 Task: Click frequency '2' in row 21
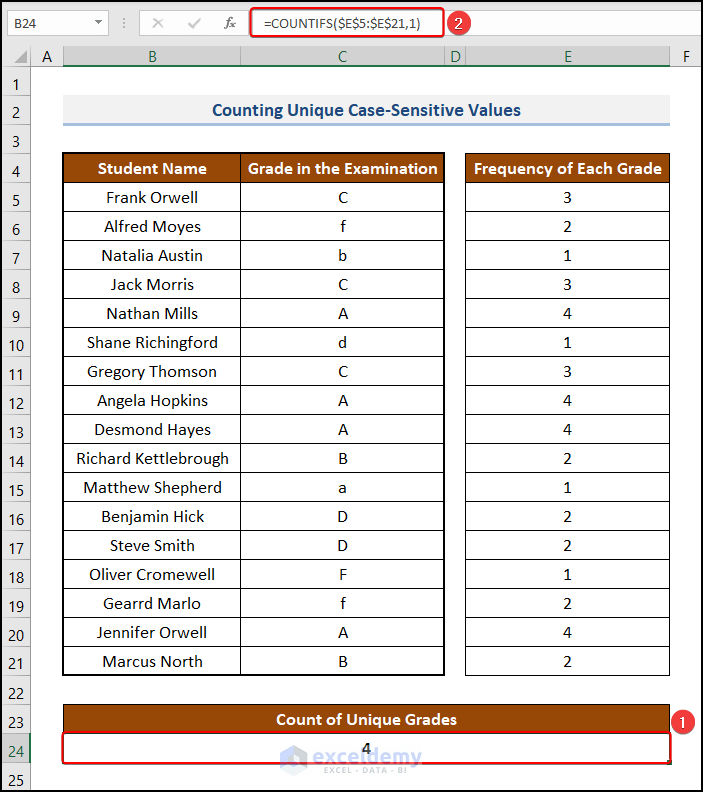click(x=568, y=662)
